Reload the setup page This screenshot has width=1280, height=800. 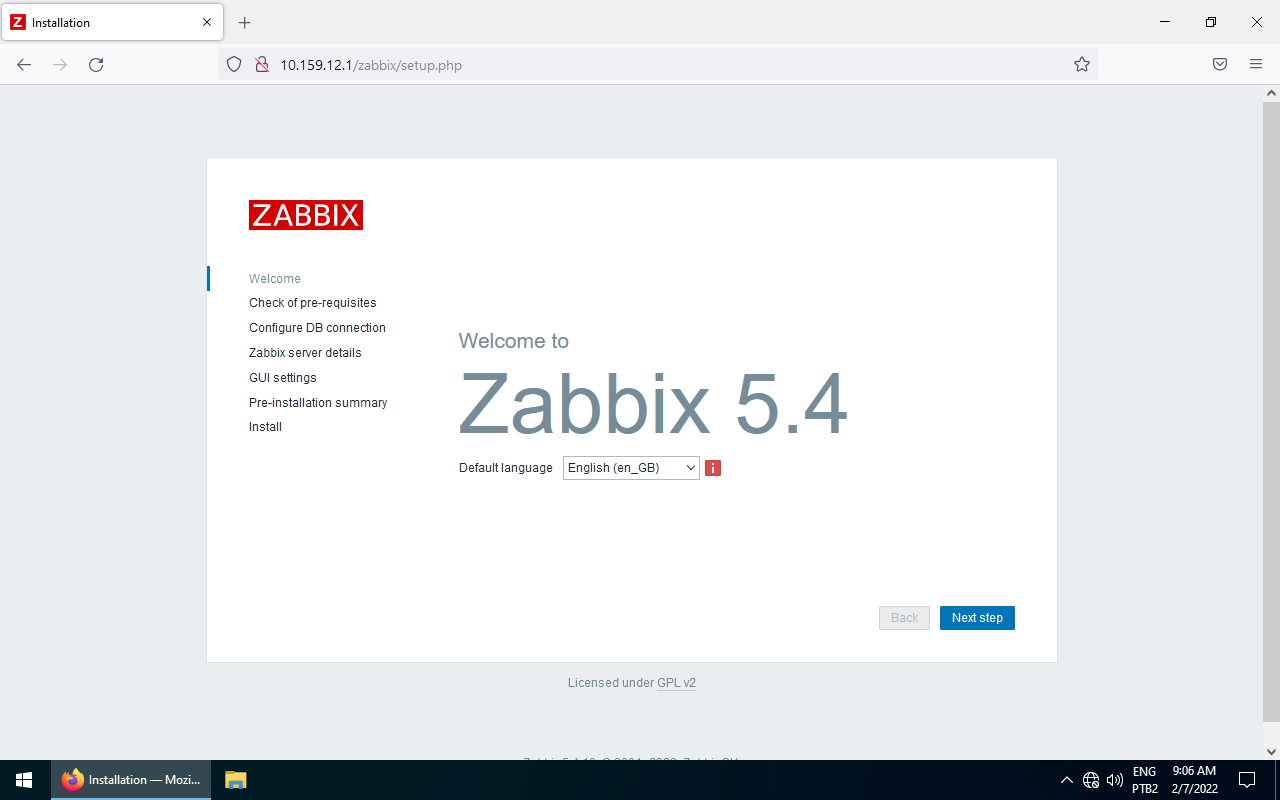(x=96, y=64)
